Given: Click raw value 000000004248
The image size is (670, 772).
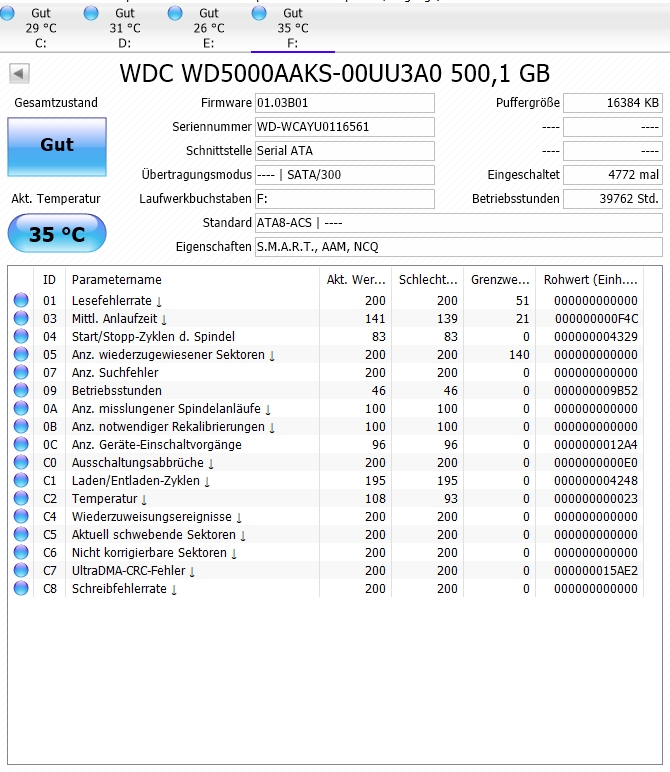Looking at the screenshot, I should pos(596,481).
